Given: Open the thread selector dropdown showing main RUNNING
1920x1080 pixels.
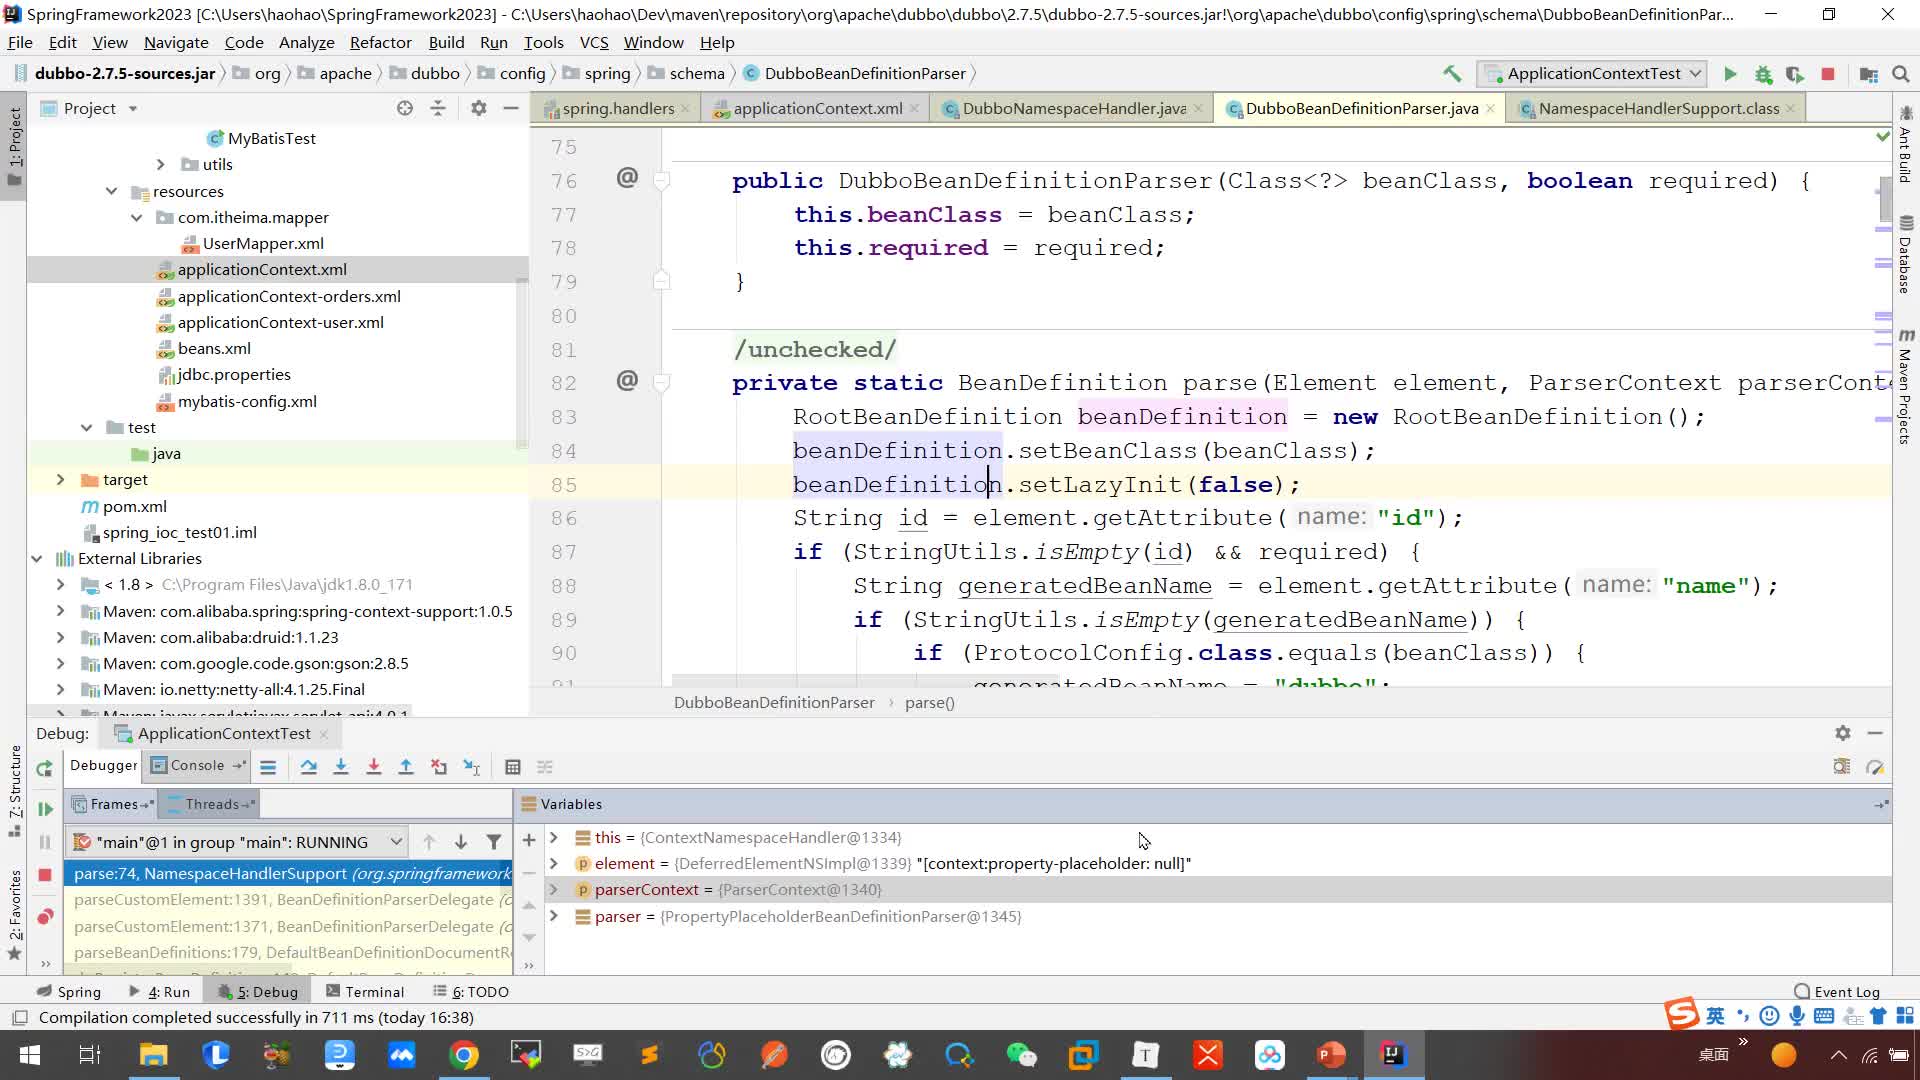Looking at the screenshot, I should pos(237,842).
